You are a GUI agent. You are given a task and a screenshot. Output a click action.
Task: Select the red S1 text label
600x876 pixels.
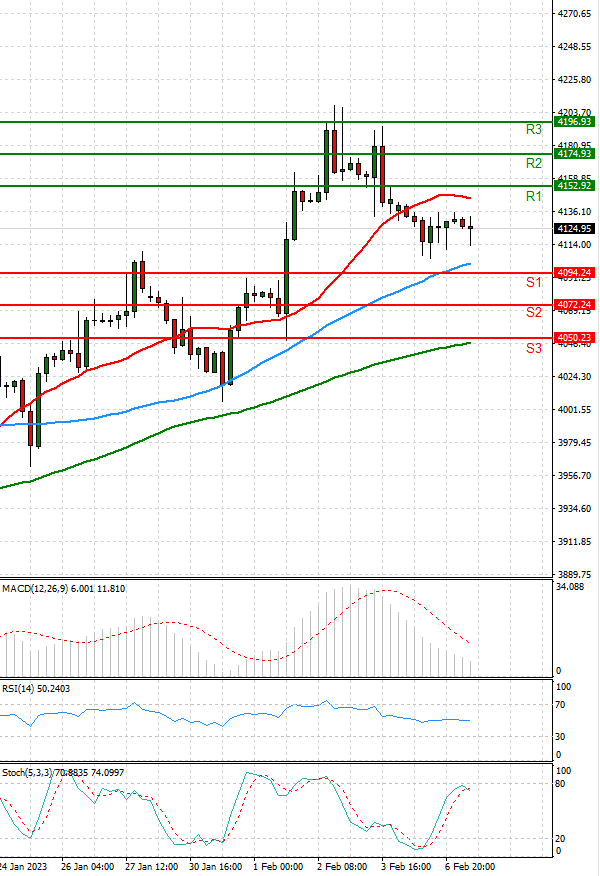534,282
